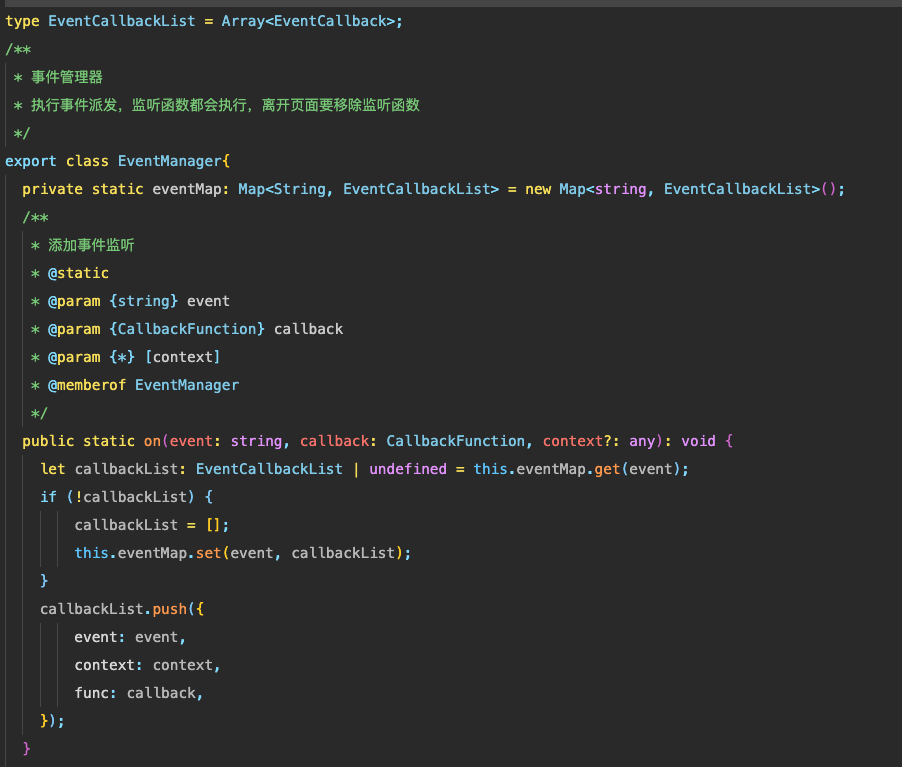Click the func property in the pushed object
This screenshot has width=902, height=767.
tap(91, 693)
